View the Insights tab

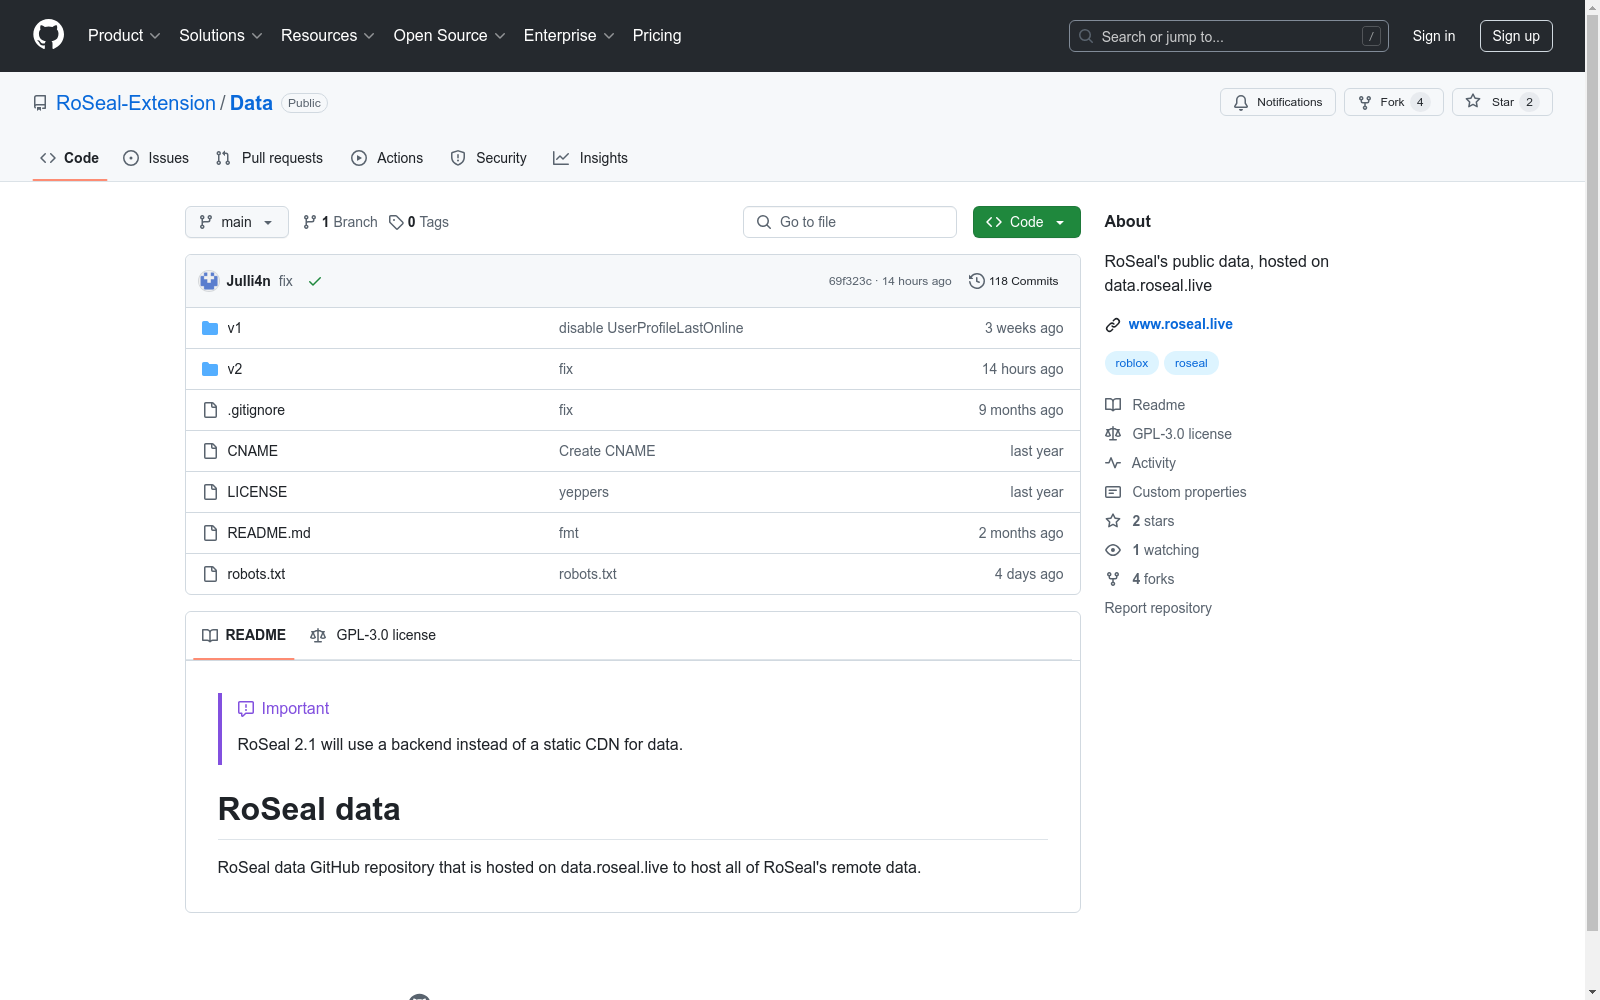click(591, 158)
